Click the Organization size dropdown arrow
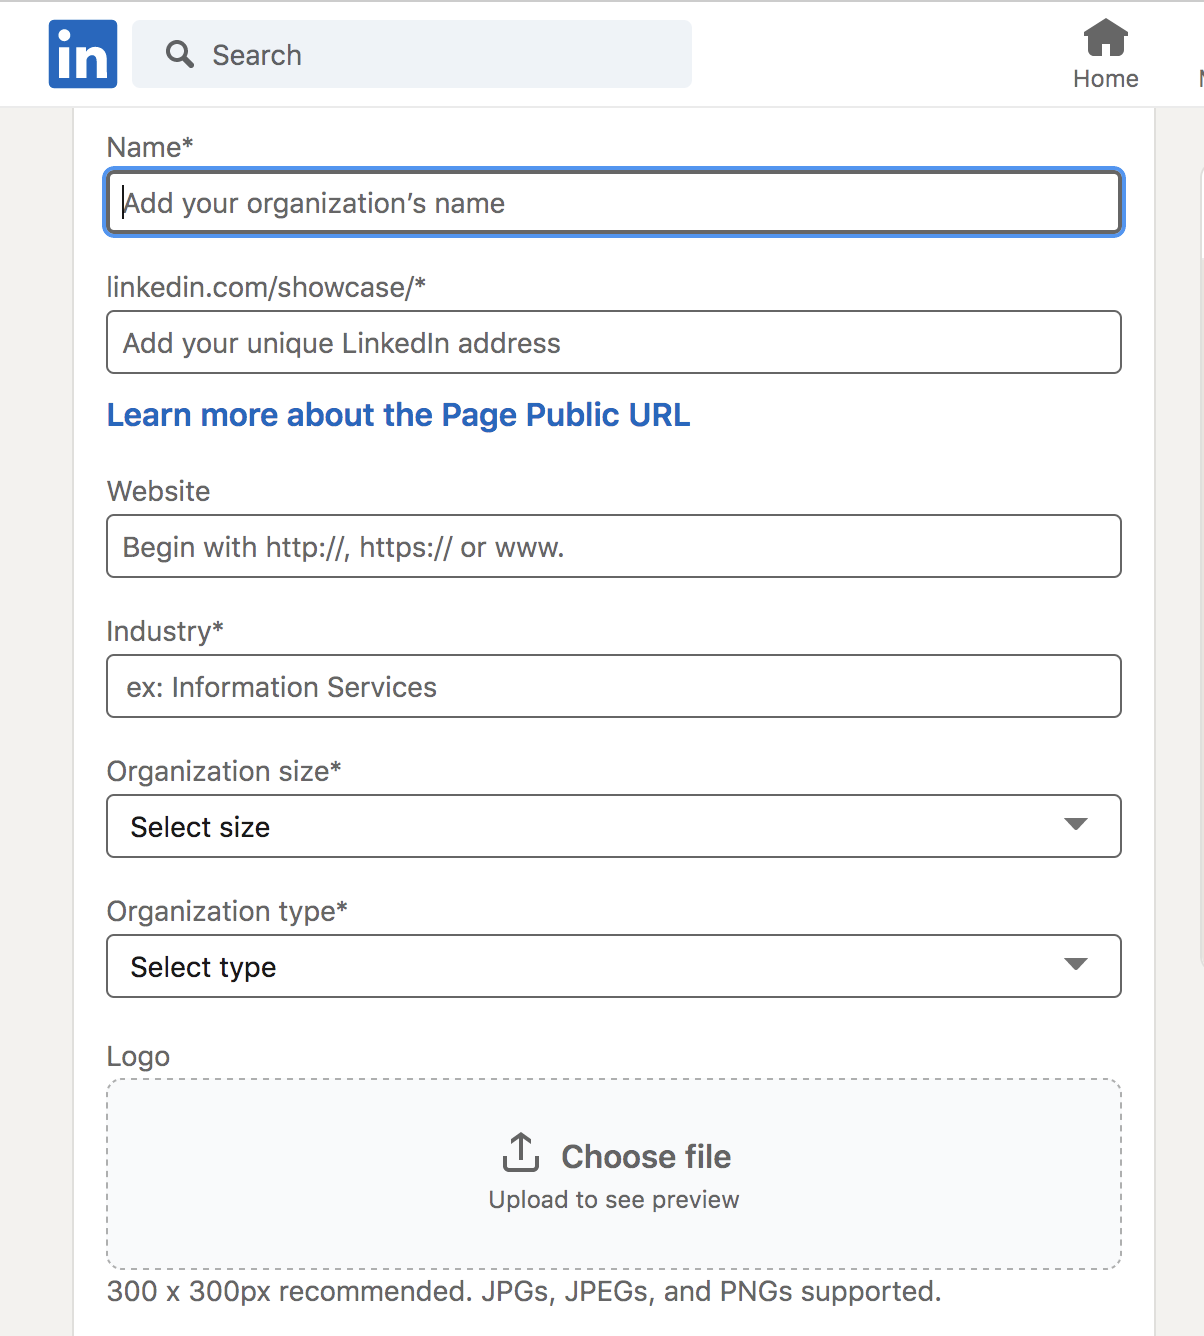 1076,824
